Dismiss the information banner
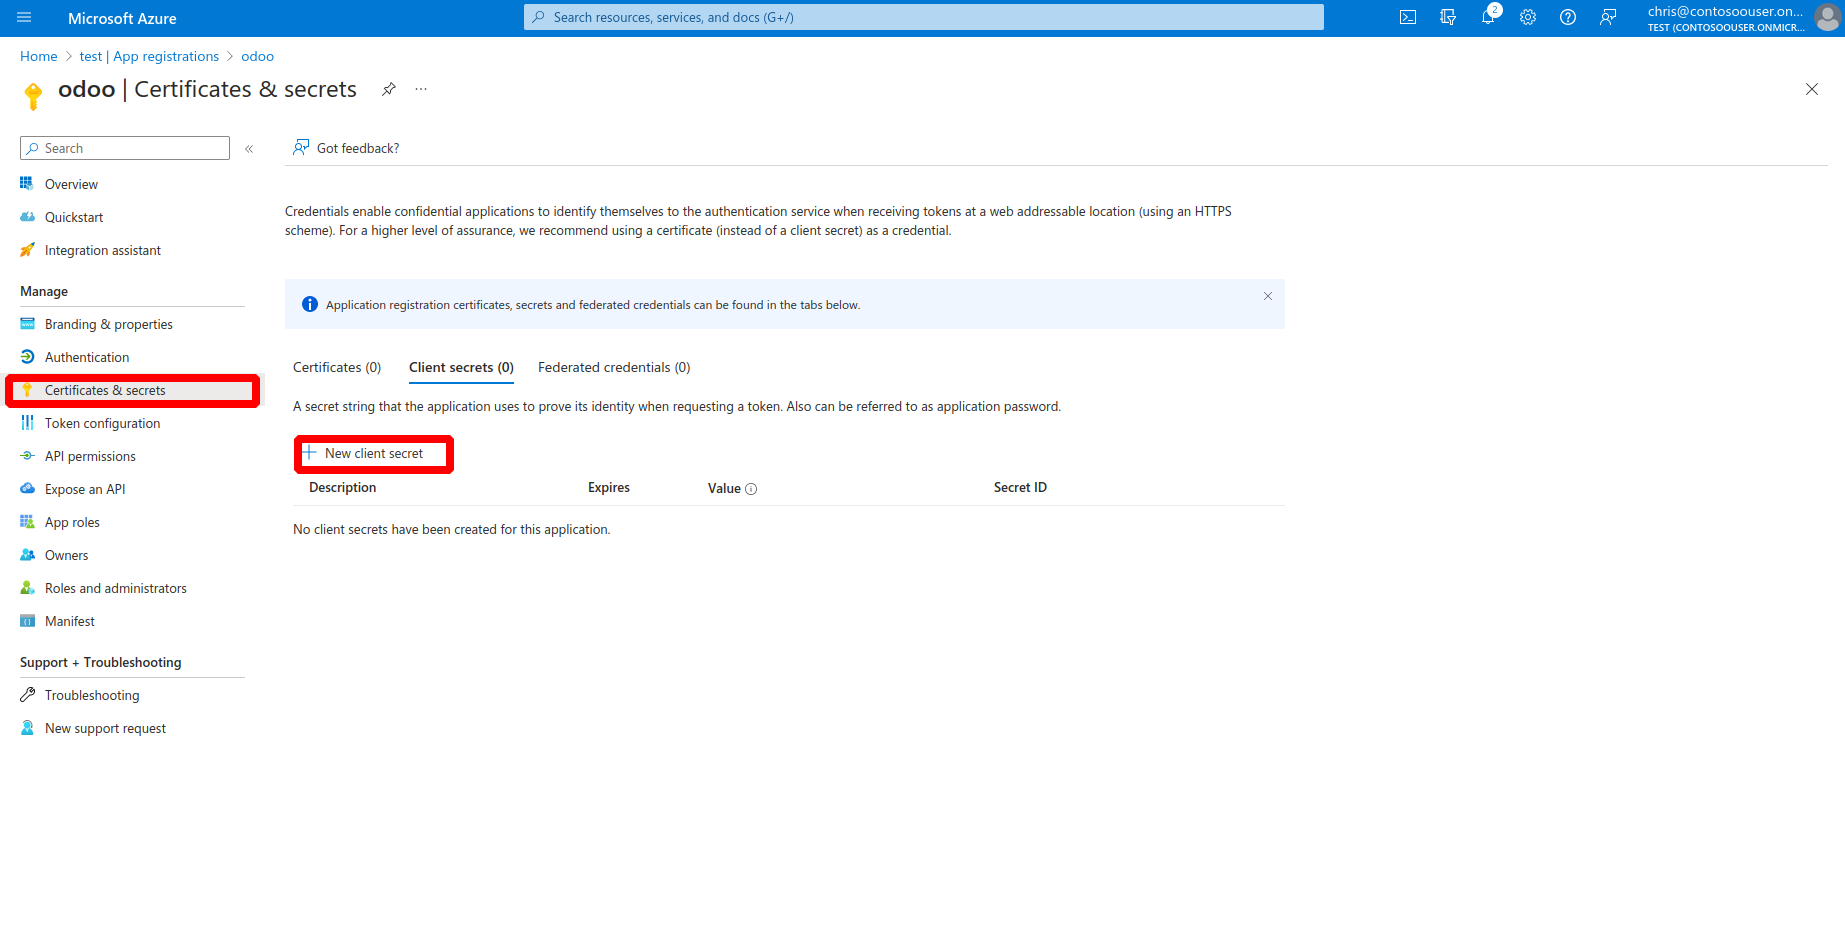Image resolution: width=1845 pixels, height=936 pixels. 1268,296
